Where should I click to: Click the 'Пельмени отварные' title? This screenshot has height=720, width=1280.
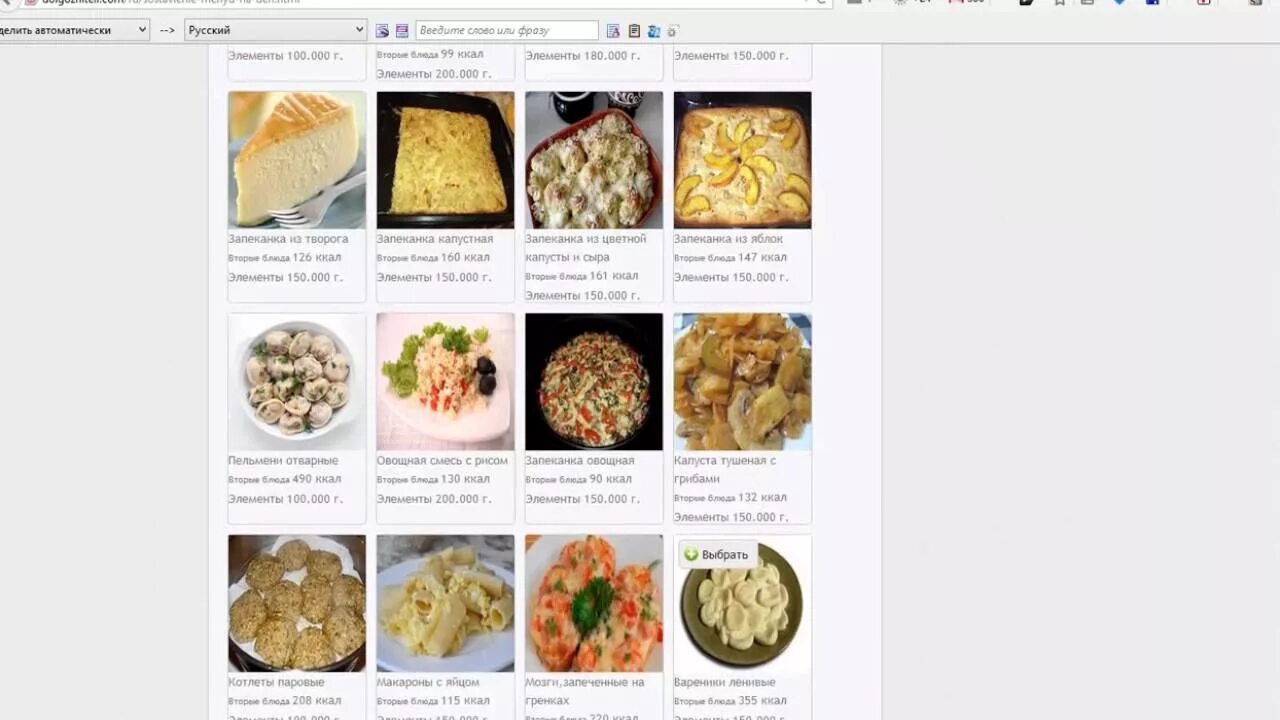[283, 461]
